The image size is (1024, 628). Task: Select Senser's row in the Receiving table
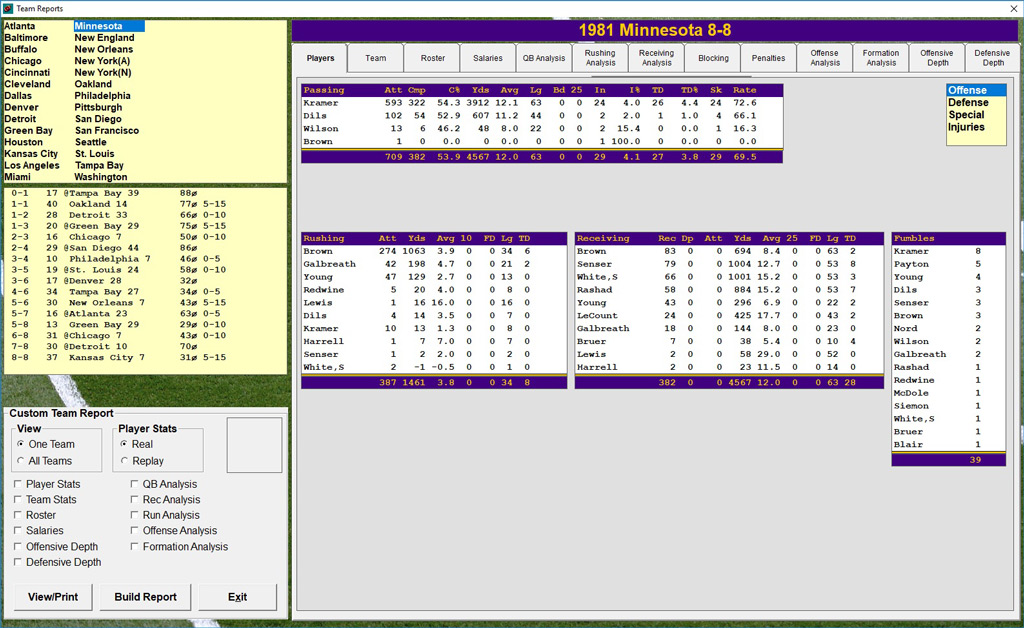tap(729, 264)
